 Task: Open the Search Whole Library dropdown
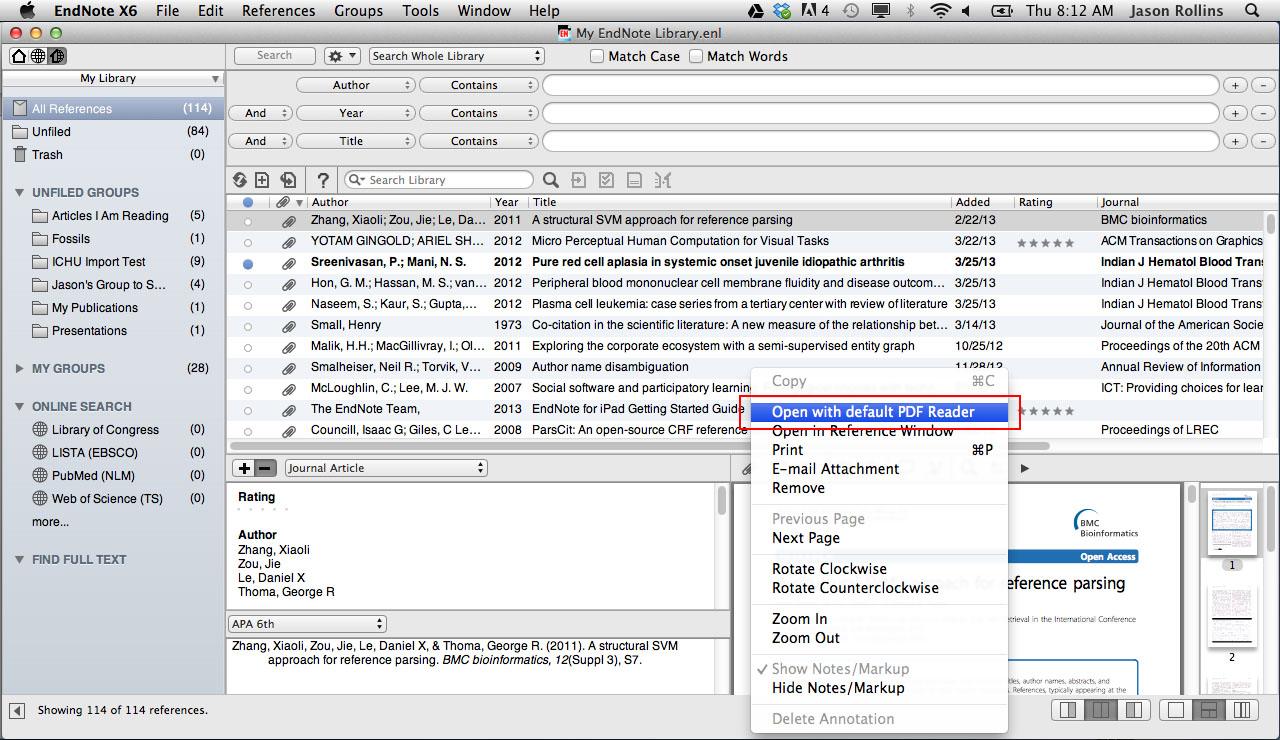457,56
